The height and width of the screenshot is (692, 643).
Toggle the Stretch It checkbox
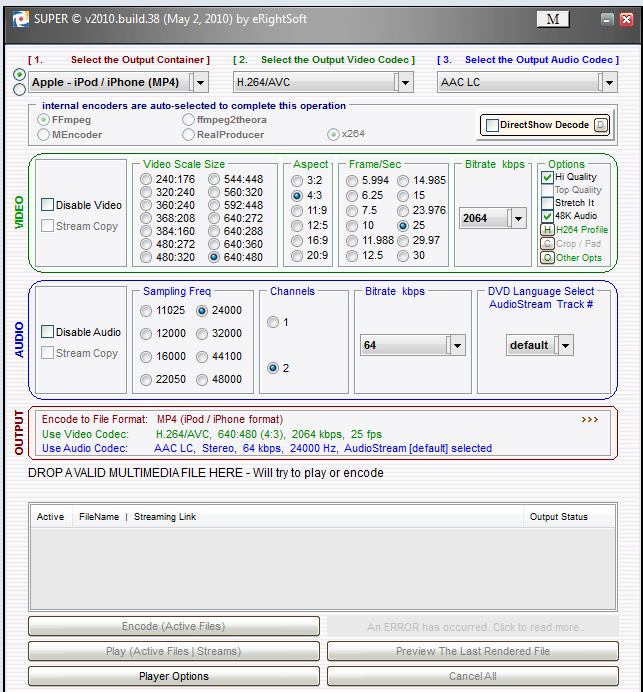tap(547, 203)
